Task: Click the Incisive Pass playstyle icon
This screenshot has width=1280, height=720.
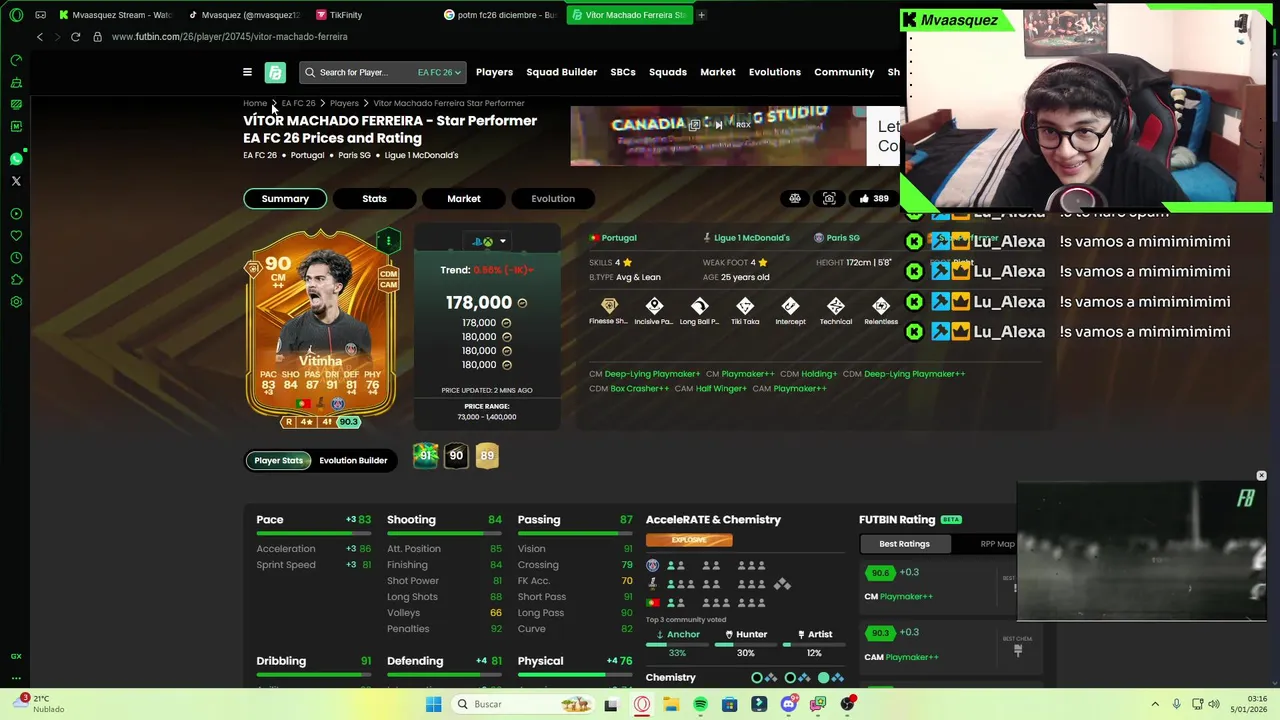Action: point(654,306)
